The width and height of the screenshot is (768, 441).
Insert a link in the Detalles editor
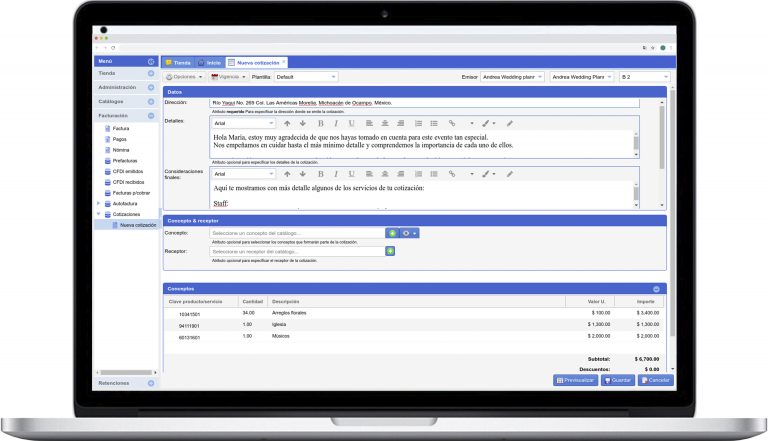[452, 123]
